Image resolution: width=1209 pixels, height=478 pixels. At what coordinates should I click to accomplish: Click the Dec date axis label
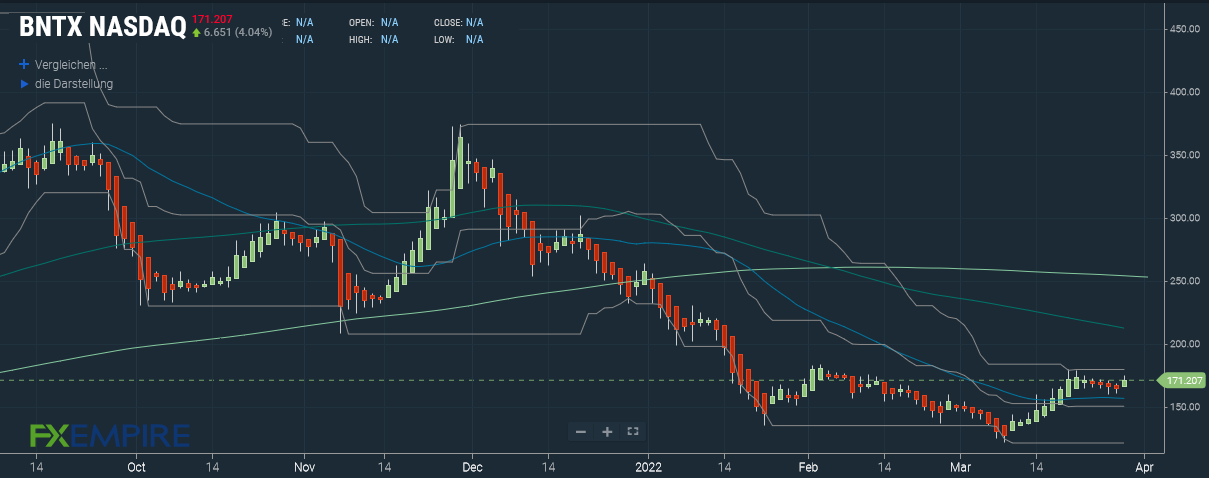click(x=473, y=466)
